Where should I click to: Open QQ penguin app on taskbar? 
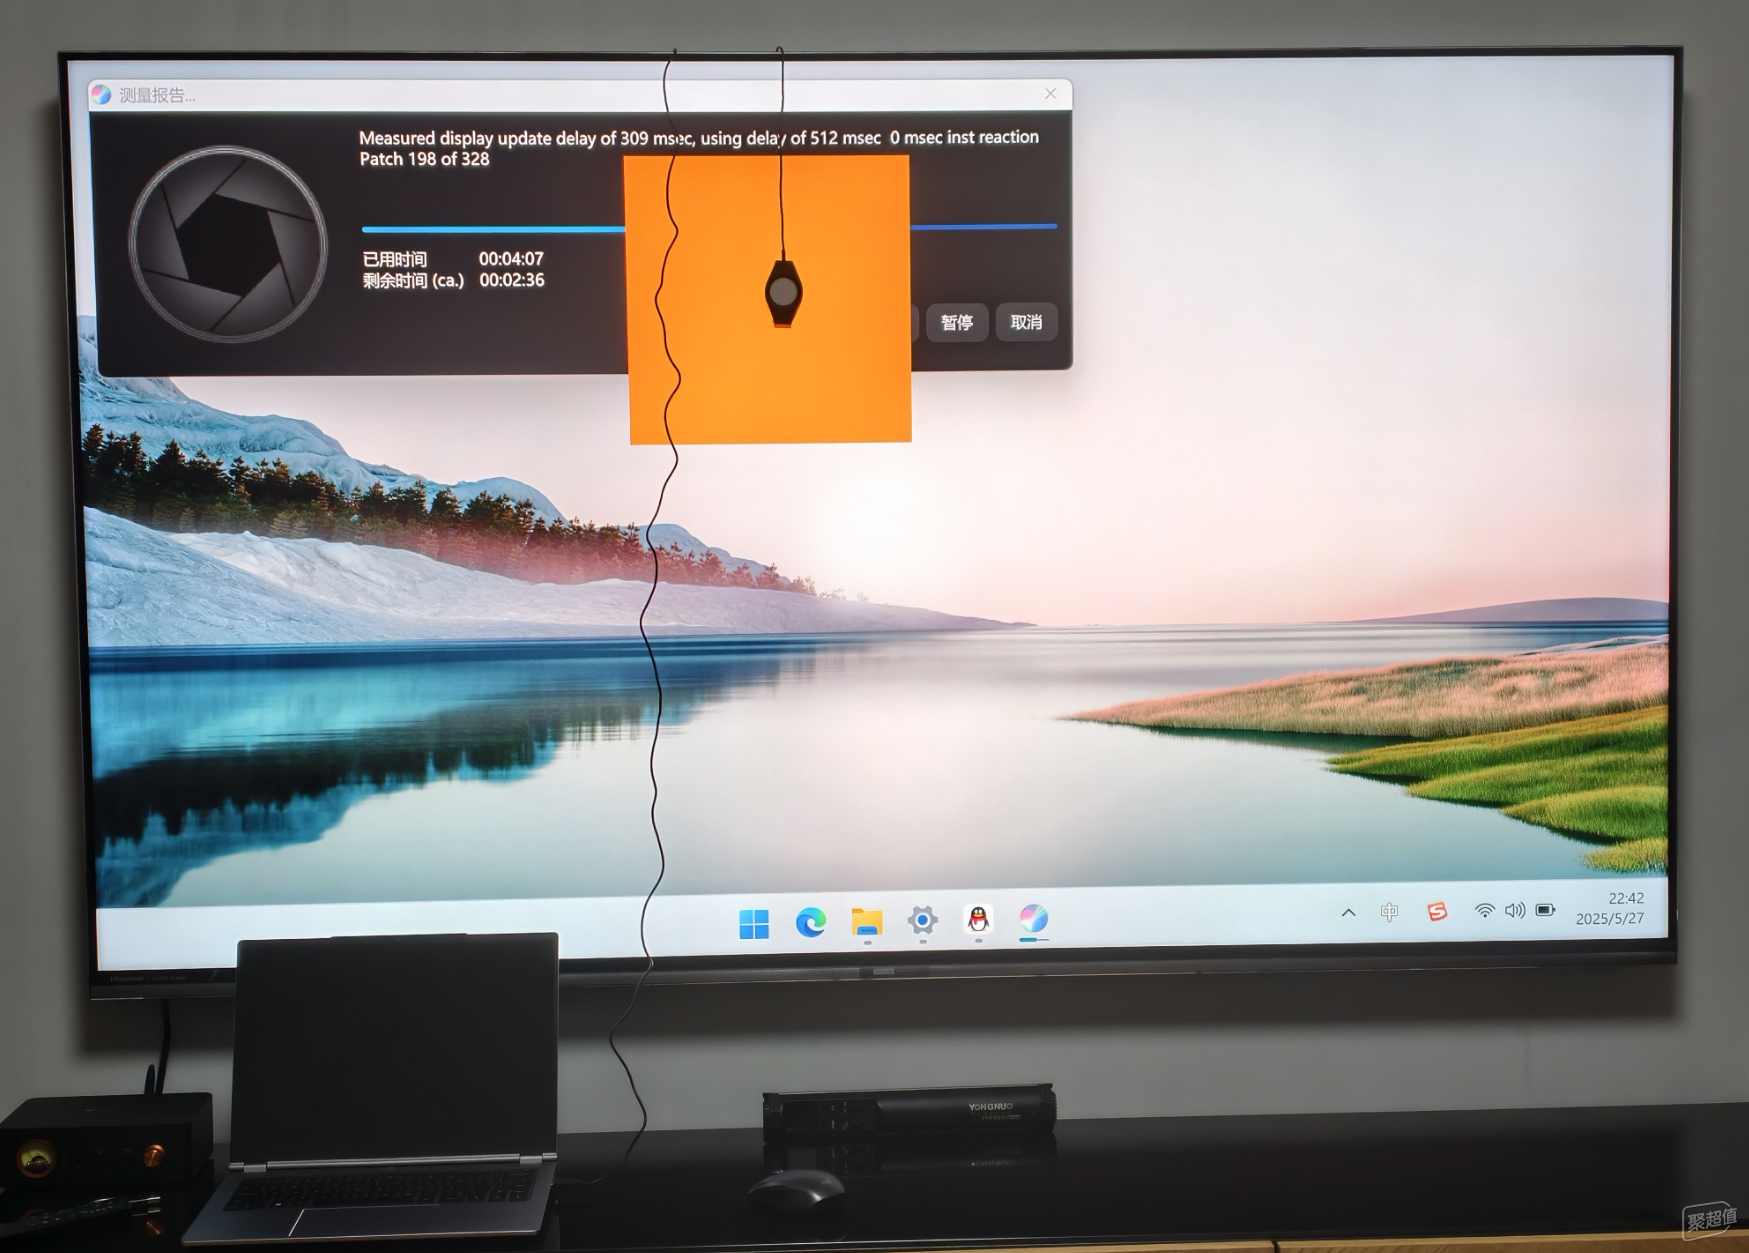(x=978, y=919)
